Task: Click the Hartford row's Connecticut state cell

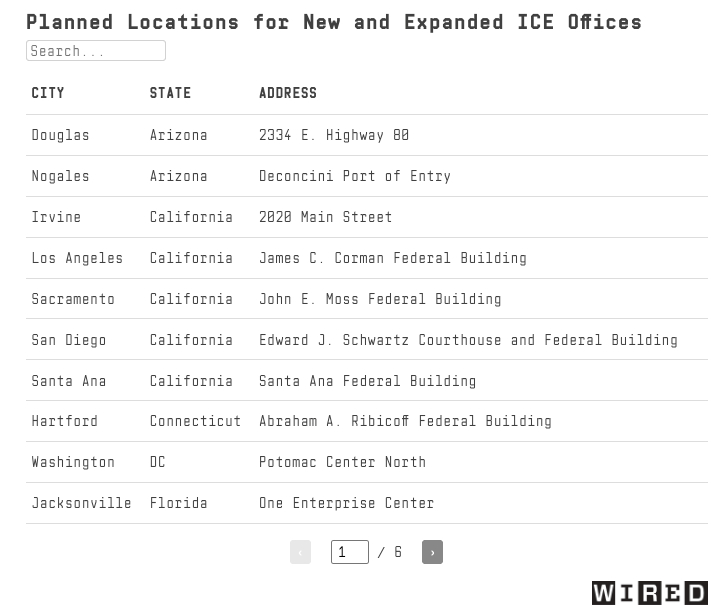Action: click(195, 422)
